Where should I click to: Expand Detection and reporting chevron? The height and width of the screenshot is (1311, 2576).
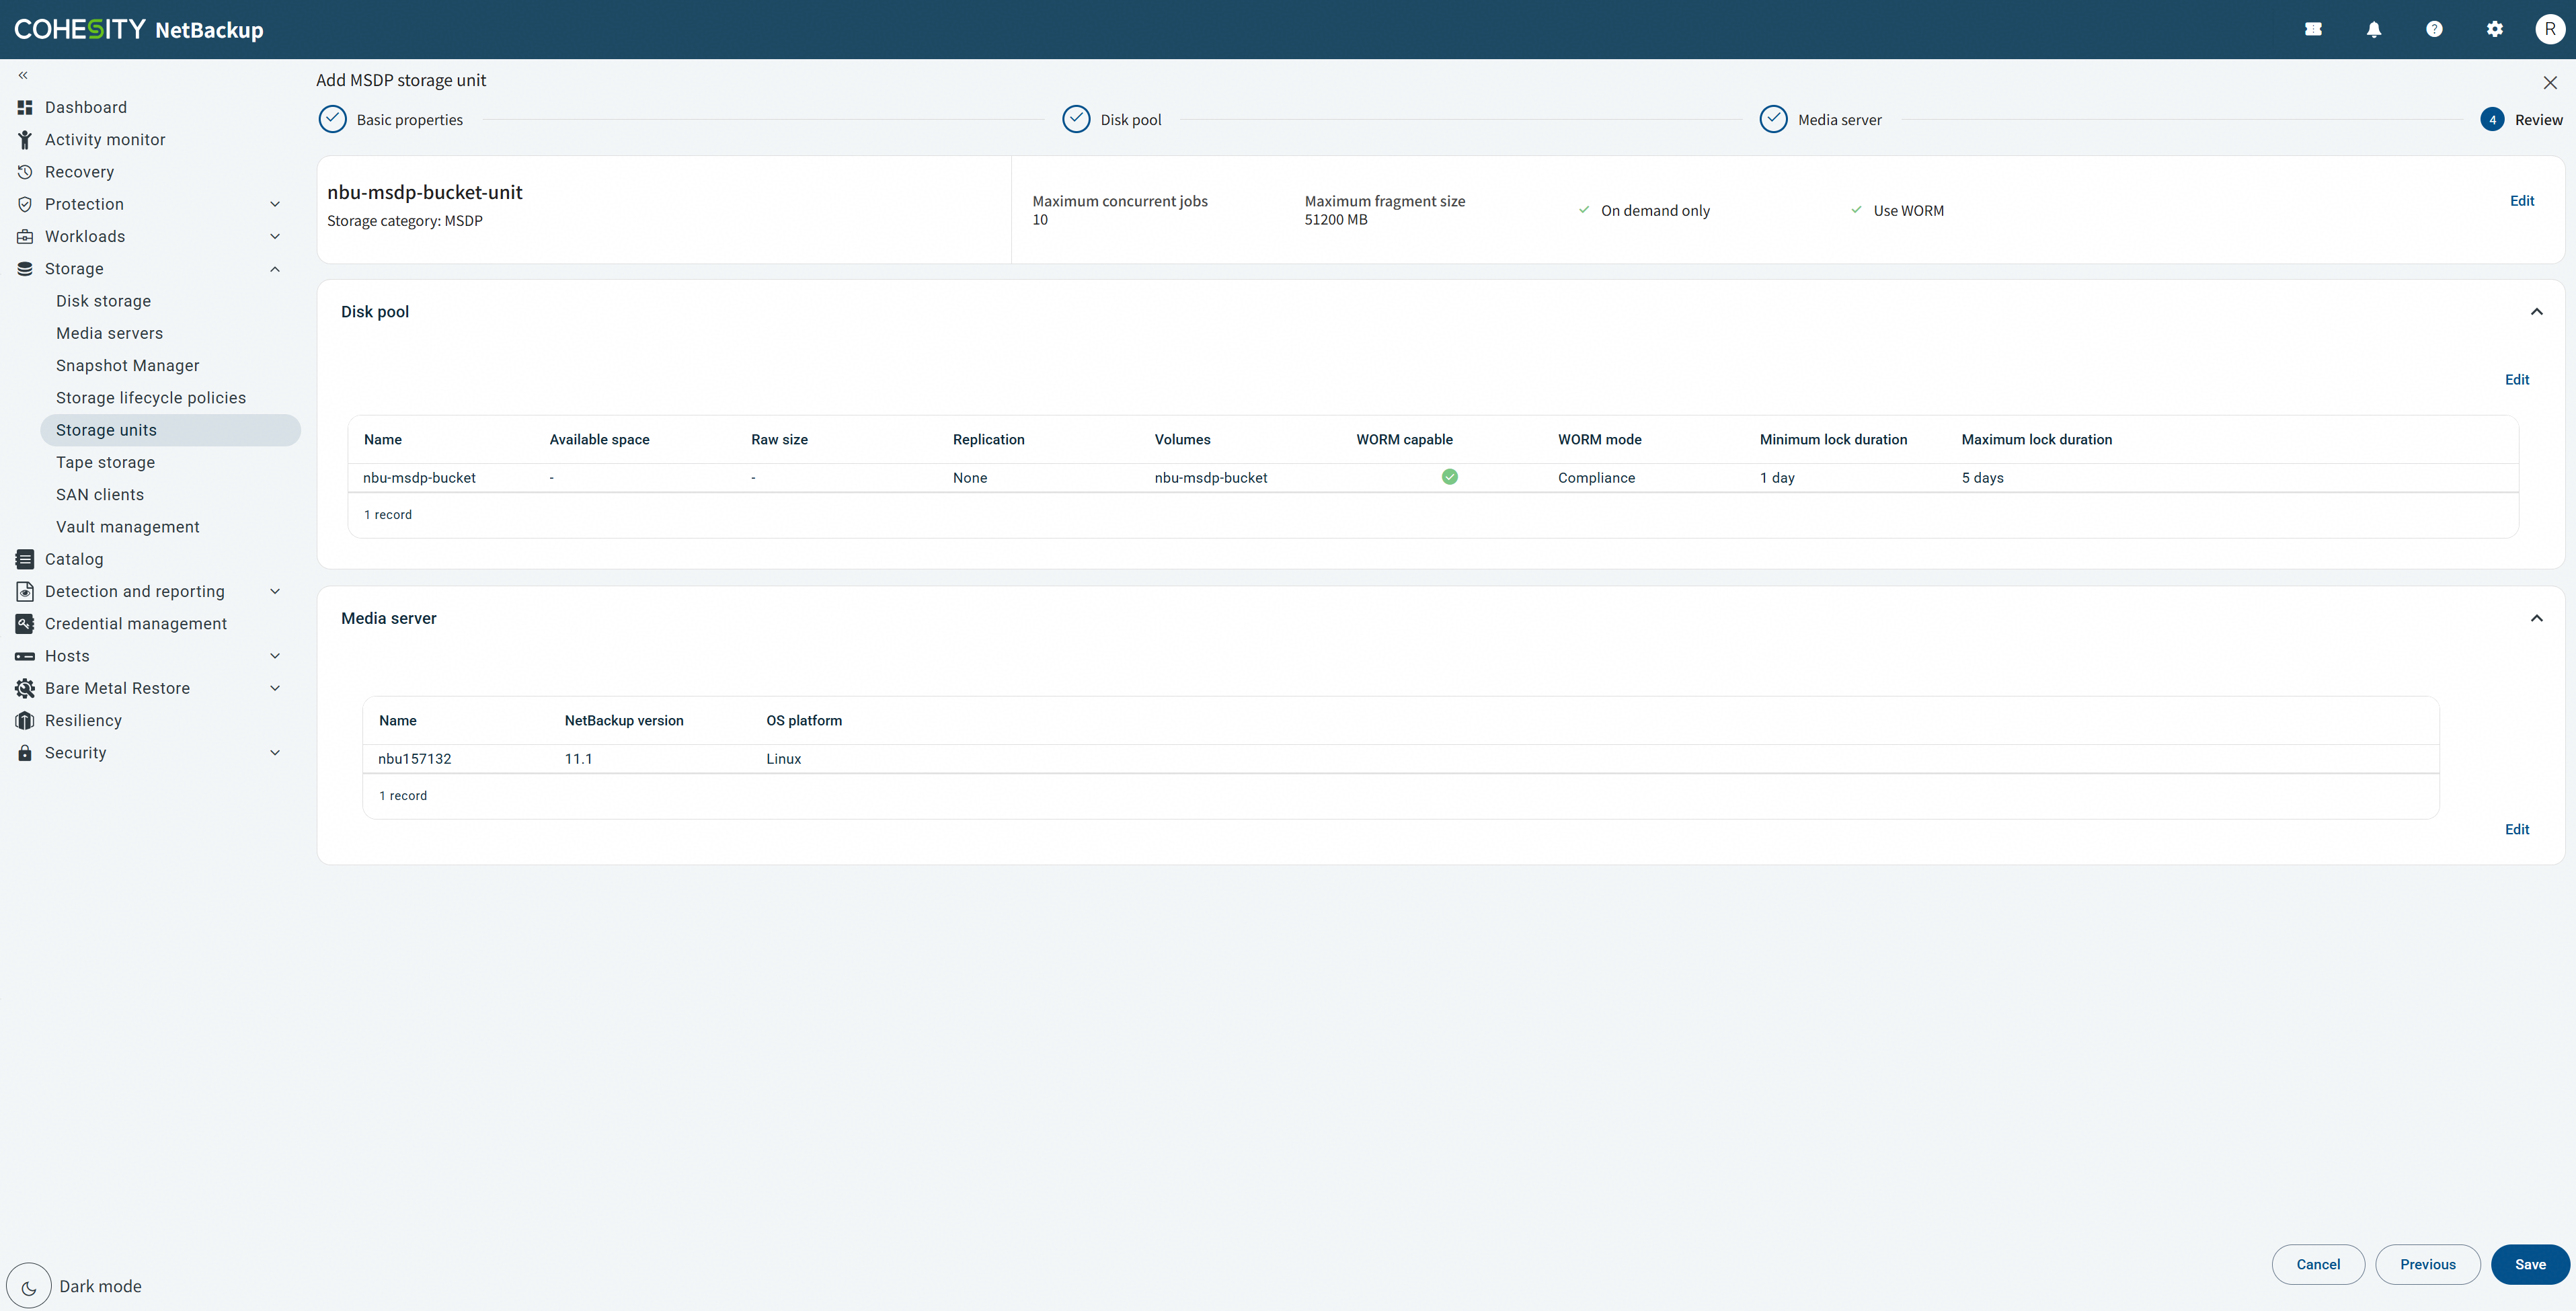(x=275, y=592)
